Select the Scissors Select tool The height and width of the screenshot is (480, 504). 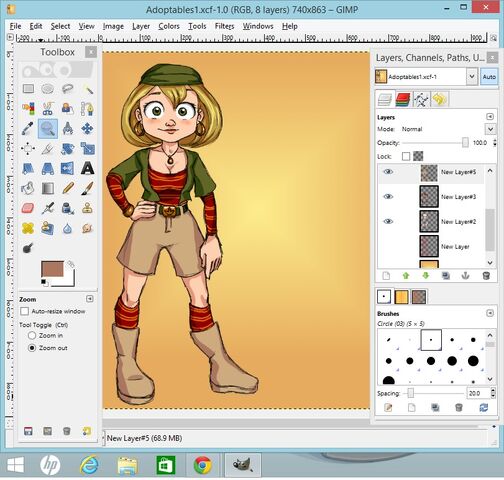click(48, 109)
